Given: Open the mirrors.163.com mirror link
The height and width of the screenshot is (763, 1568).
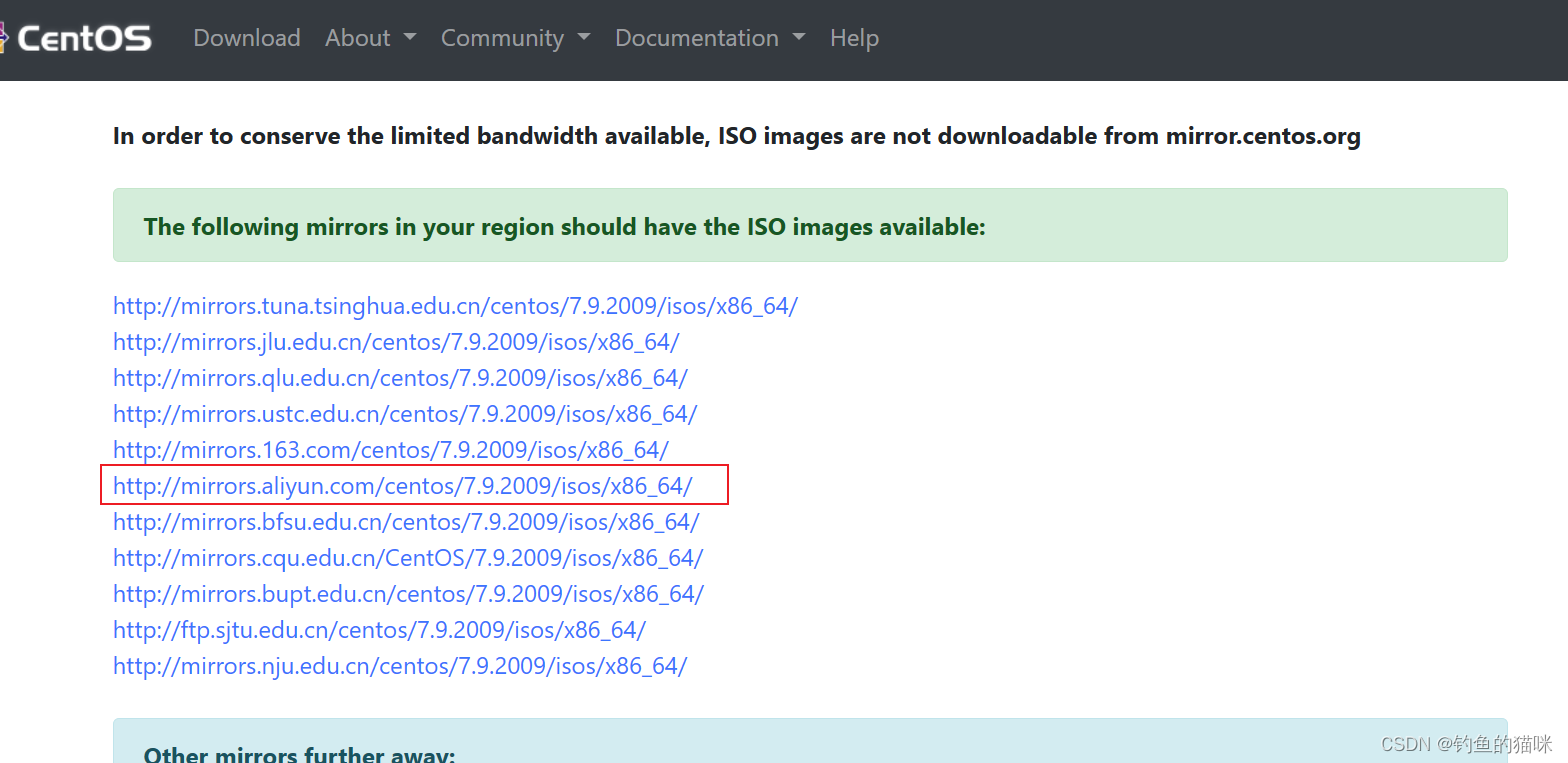Looking at the screenshot, I should (x=391, y=450).
